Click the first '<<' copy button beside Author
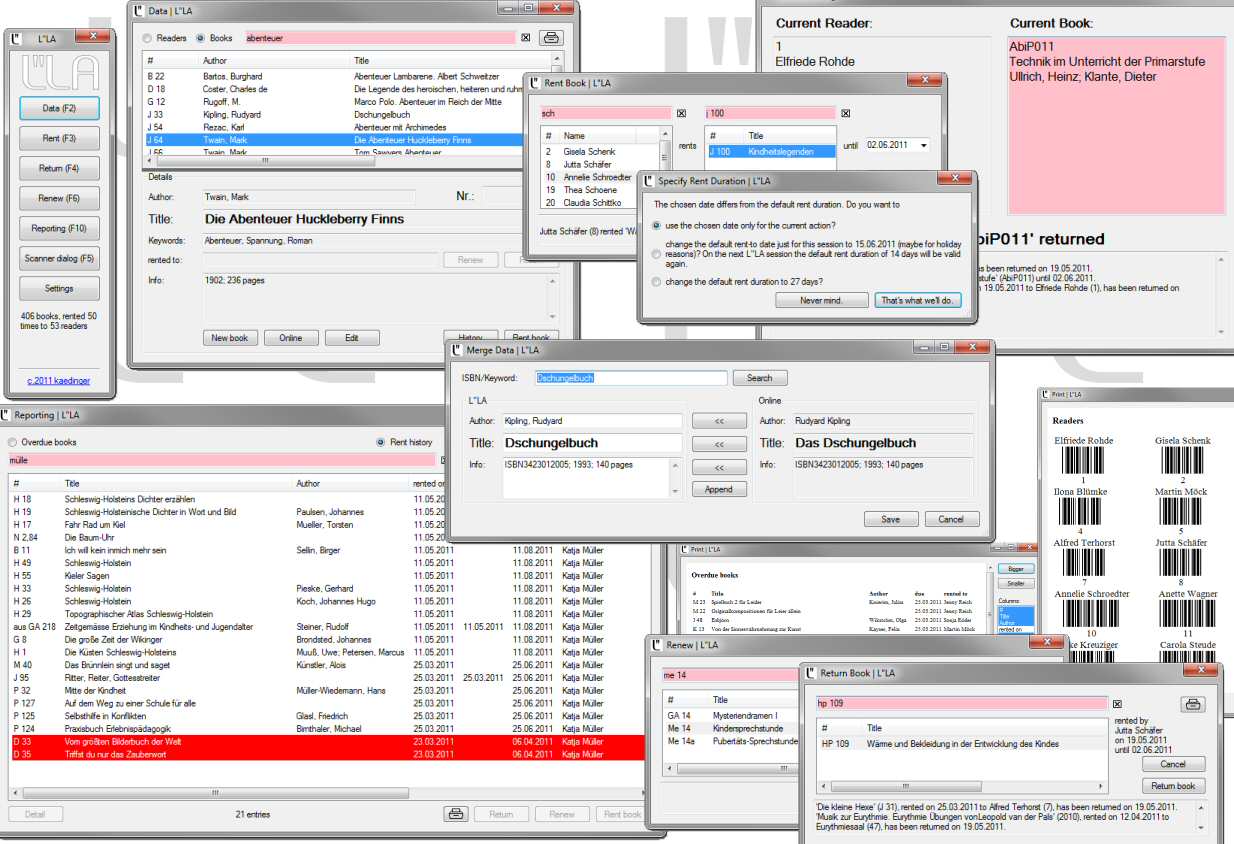Viewport: 1234px width, 844px height. pos(719,421)
